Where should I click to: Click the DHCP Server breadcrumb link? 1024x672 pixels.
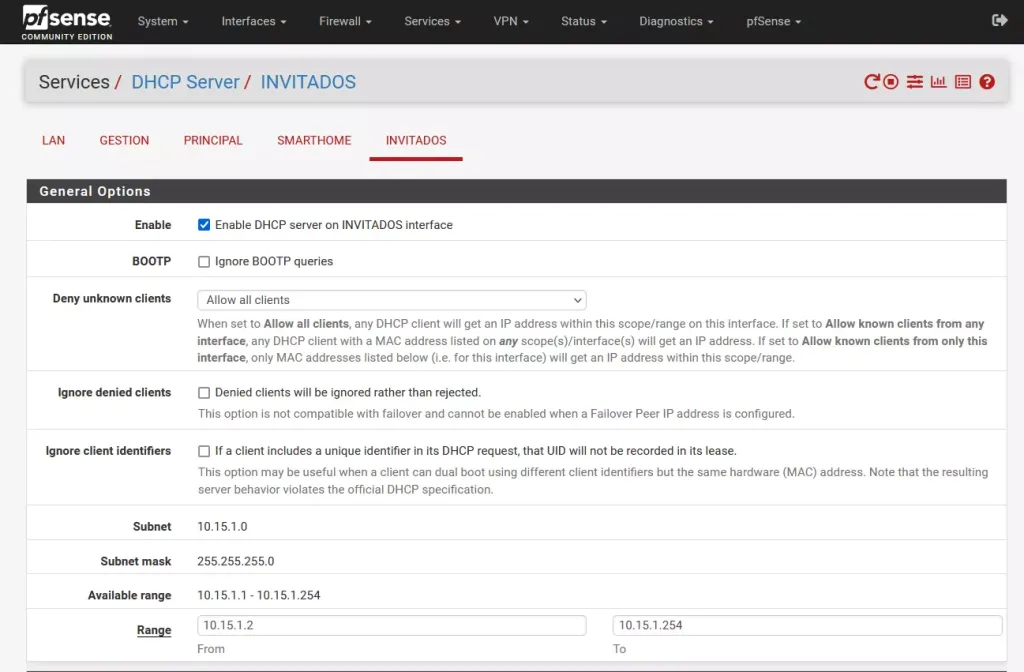[185, 82]
